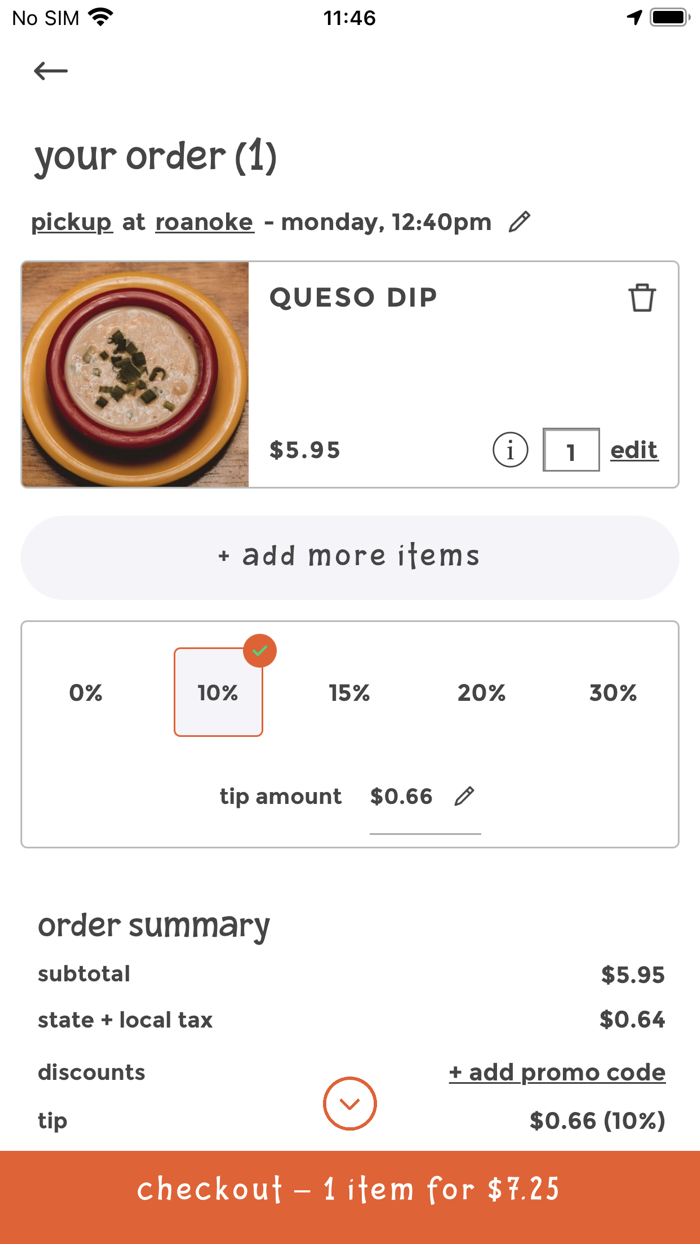700x1244 pixels.
Task: Change the roanoke pickup location
Action: coord(204,222)
